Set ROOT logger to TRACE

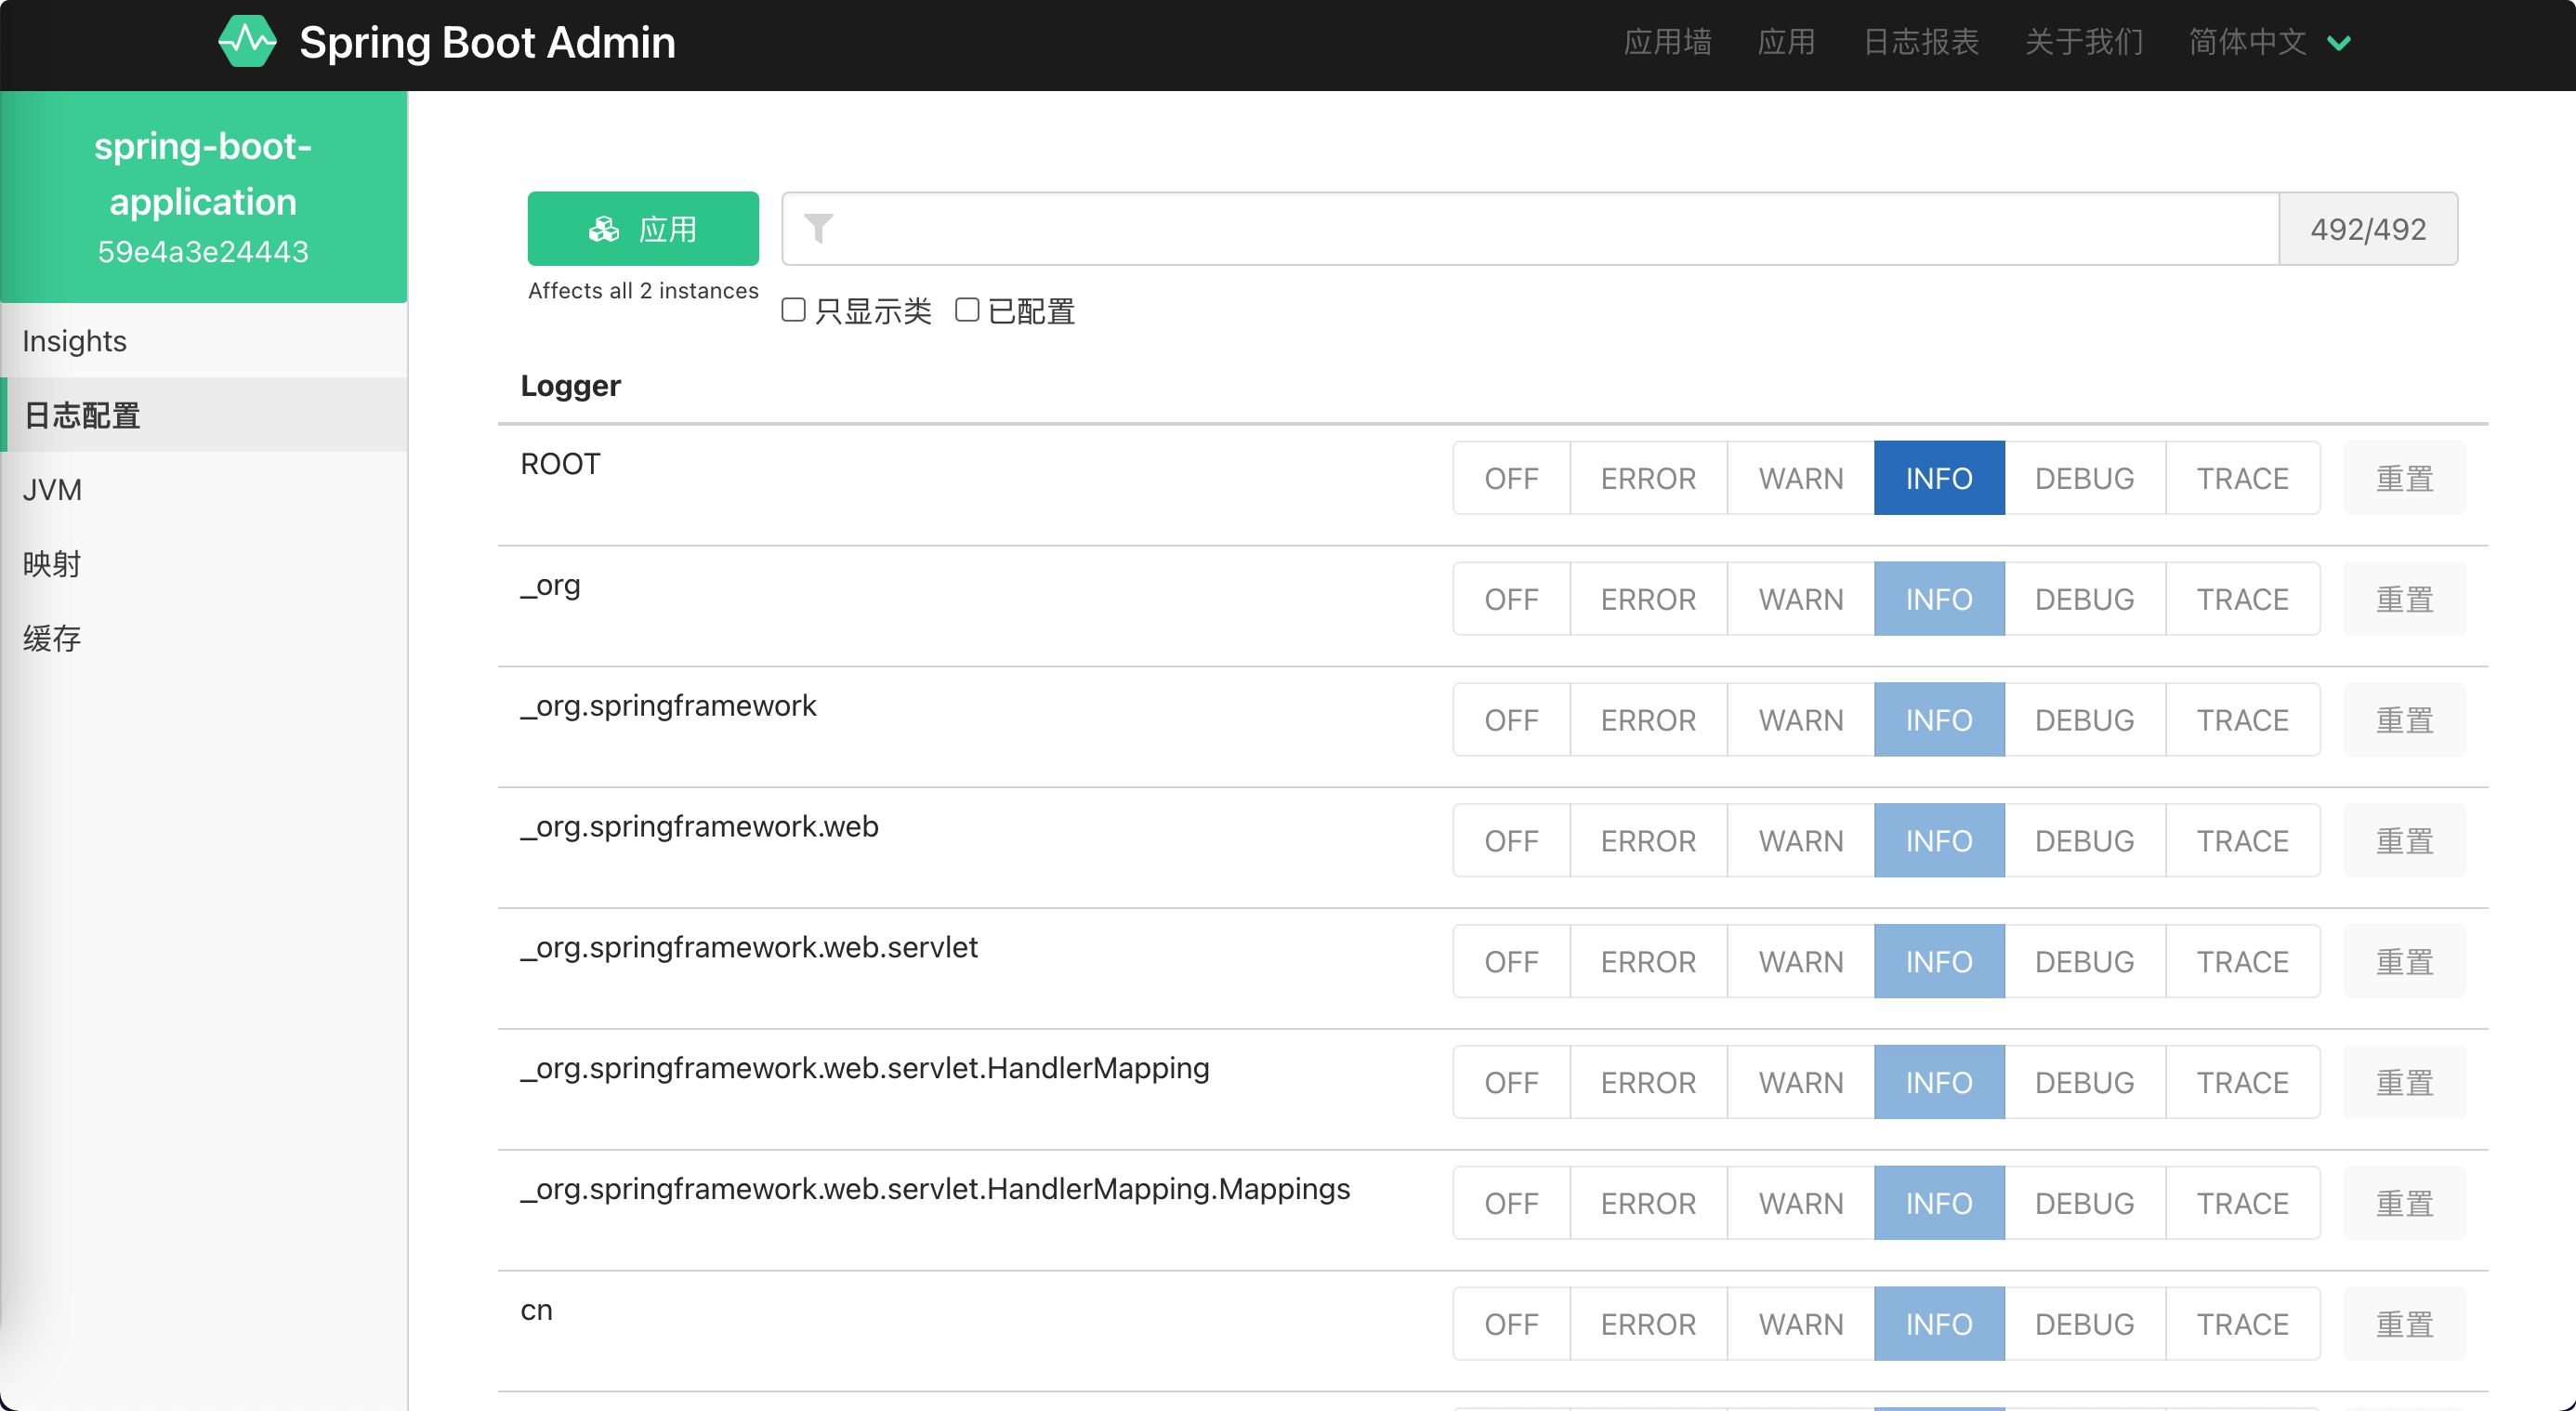click(x=2243, y=478)
